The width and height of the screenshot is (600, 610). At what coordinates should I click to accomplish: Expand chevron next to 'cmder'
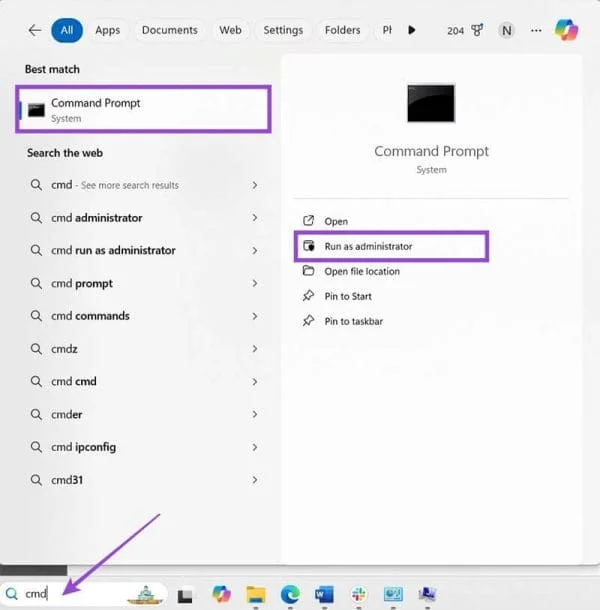(255, 414)
